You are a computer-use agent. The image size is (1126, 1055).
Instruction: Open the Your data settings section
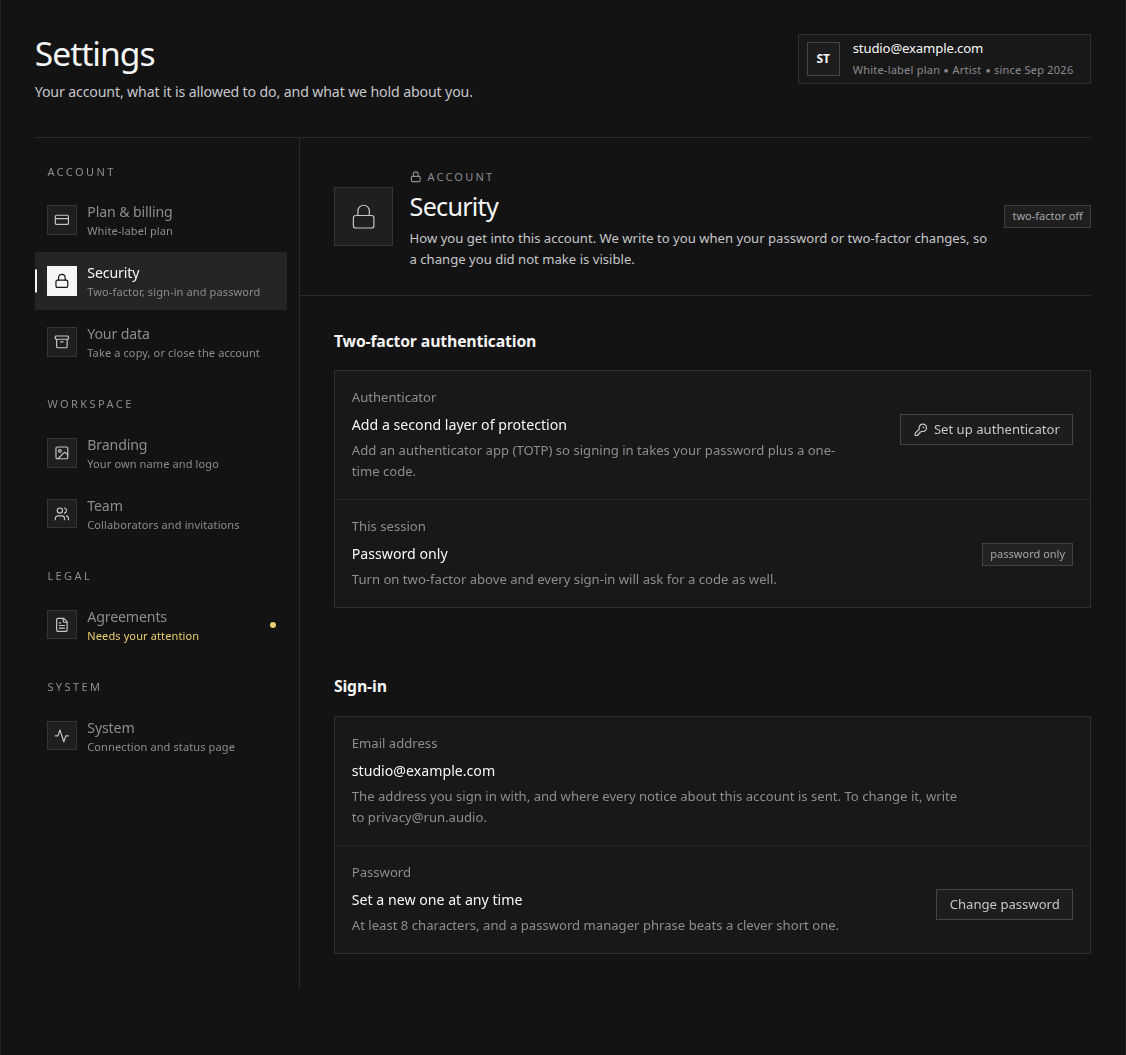pos(161,342)
